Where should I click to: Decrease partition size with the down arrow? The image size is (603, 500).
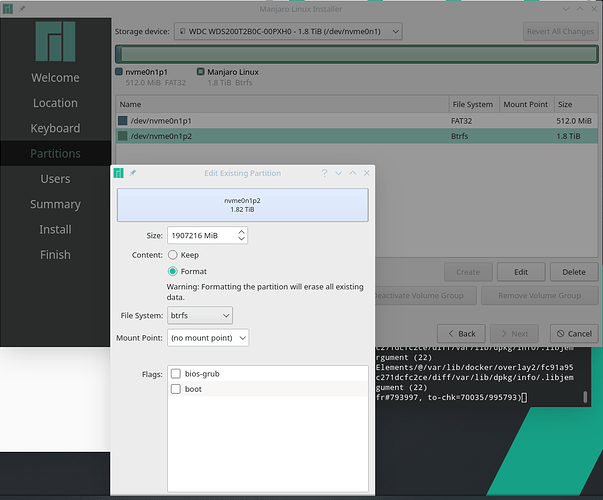[x=242, y=238]
